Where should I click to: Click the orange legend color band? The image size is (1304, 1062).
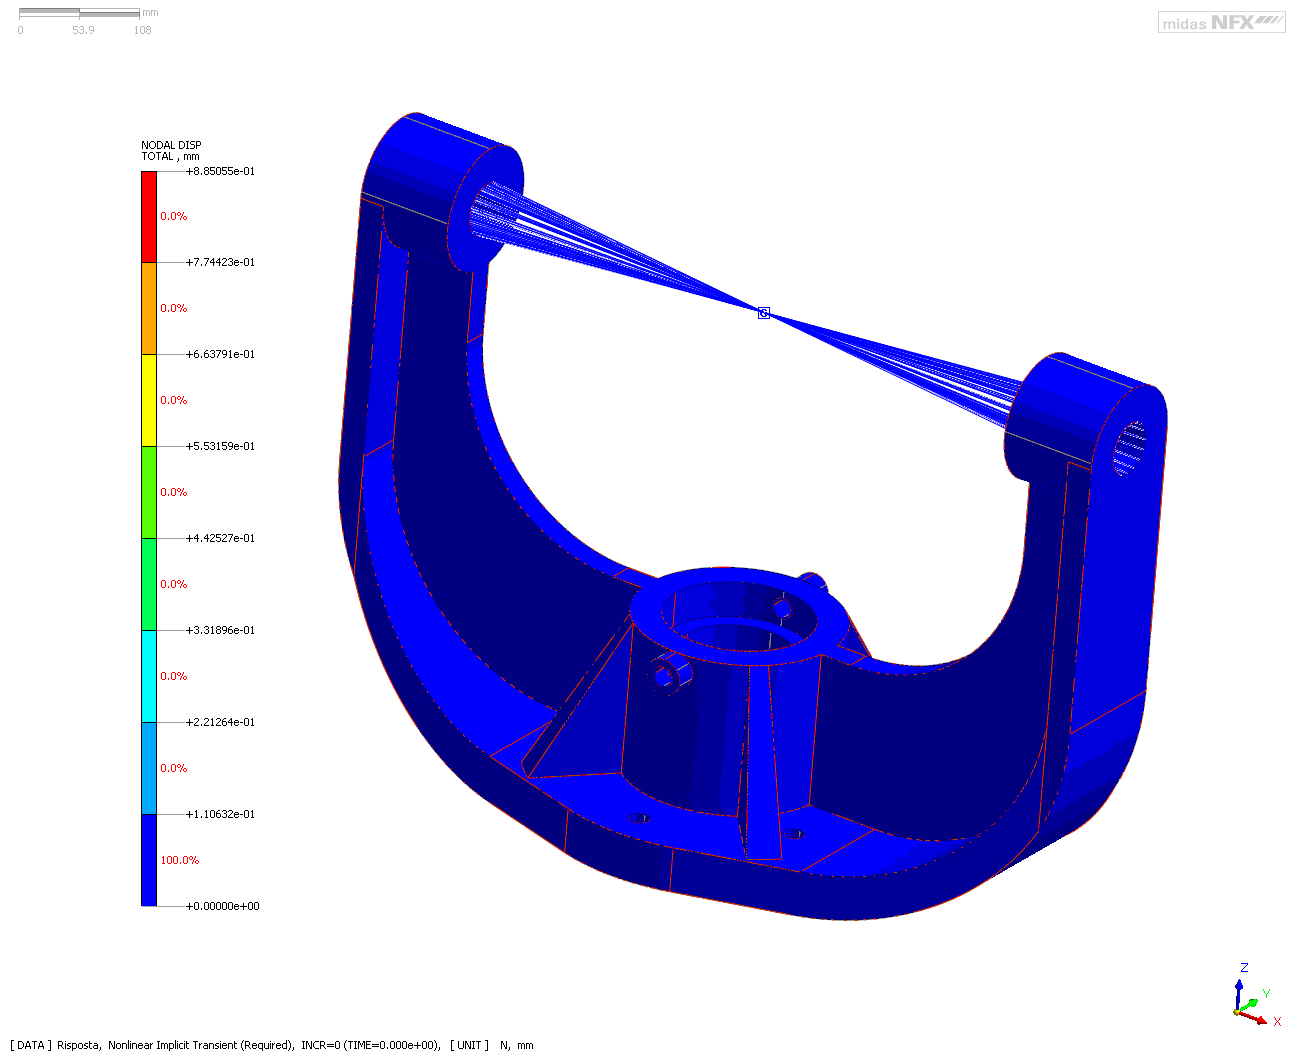pyautogui.click(x=149, y=309)
